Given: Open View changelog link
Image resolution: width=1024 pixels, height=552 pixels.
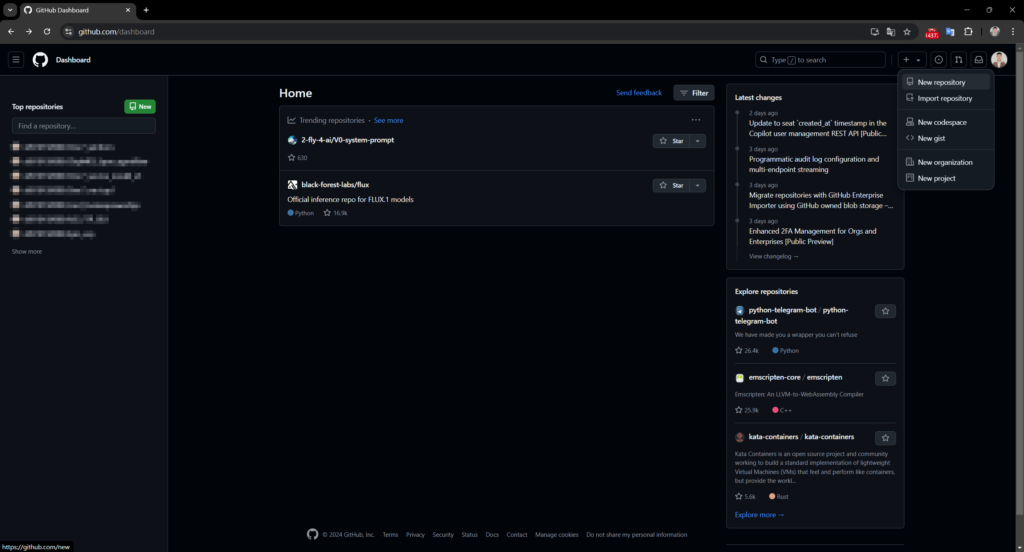Looking at the screenshot, I should (773, 256).
